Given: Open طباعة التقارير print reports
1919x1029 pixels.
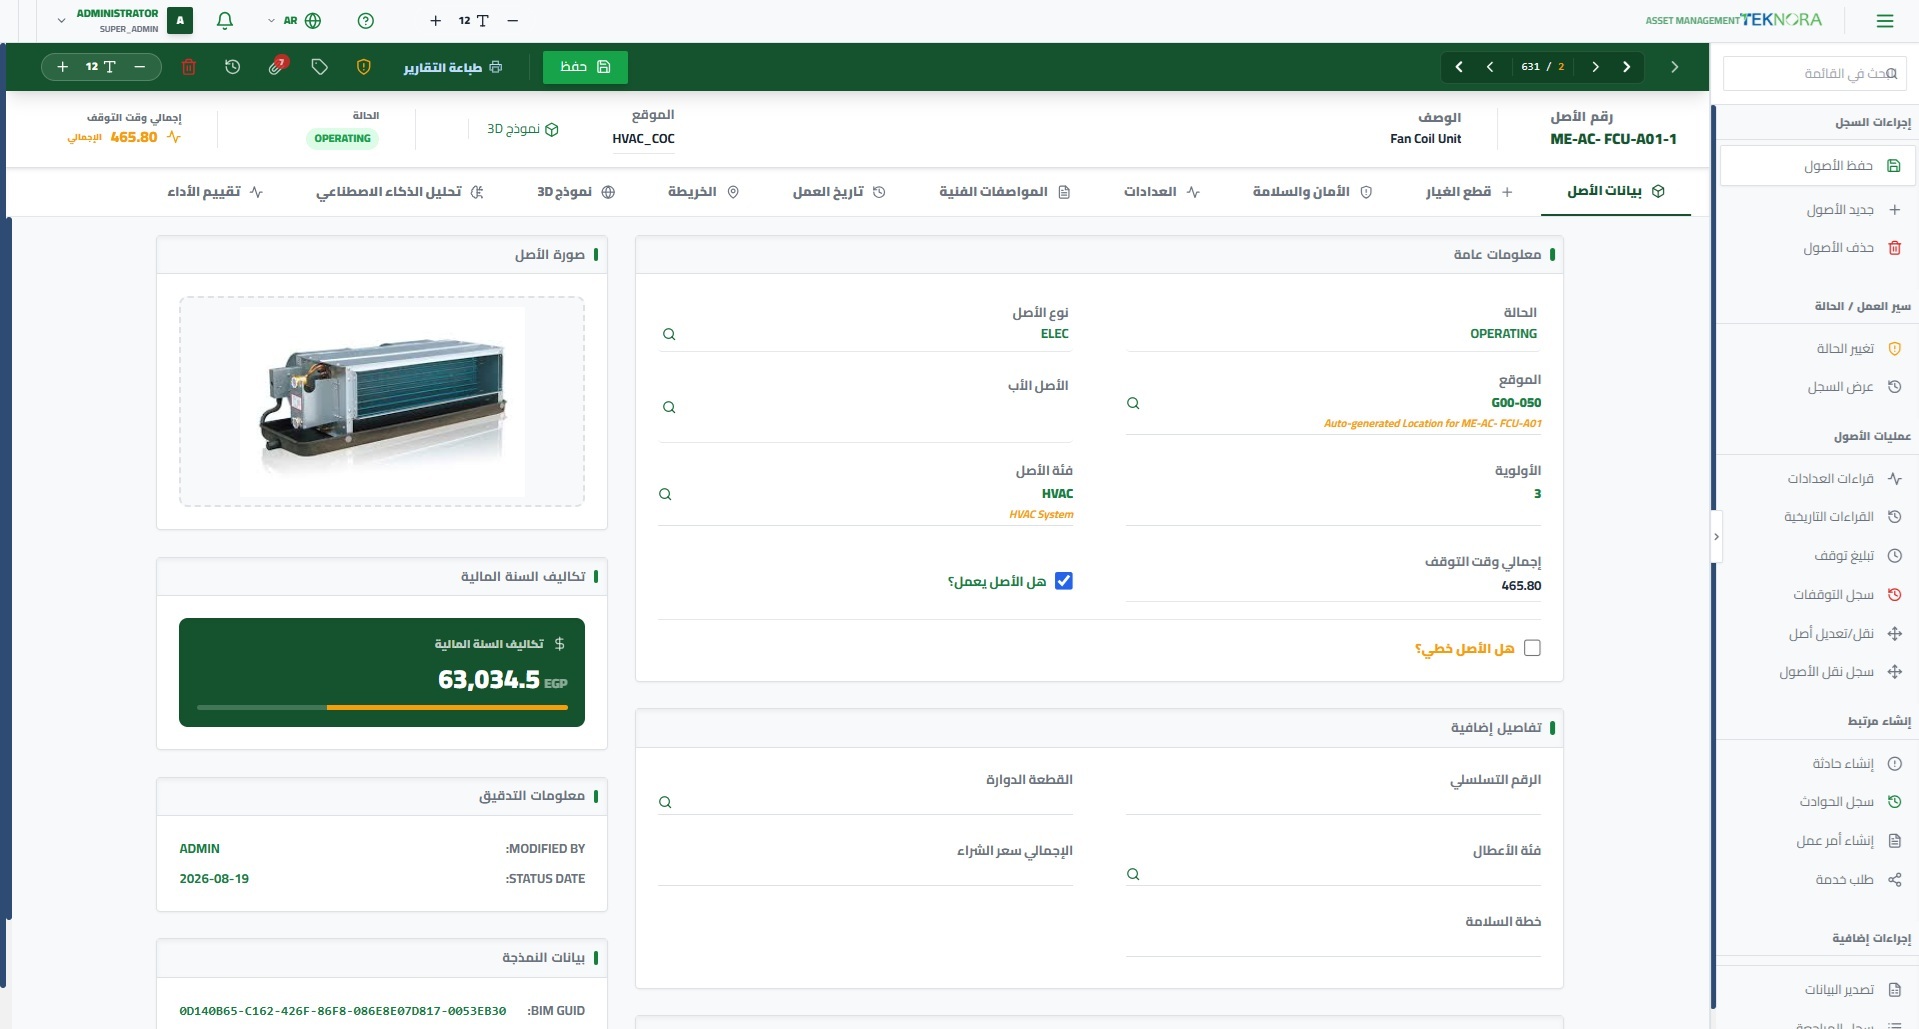Looking at the screenshot, I should (x=453, y=67).
